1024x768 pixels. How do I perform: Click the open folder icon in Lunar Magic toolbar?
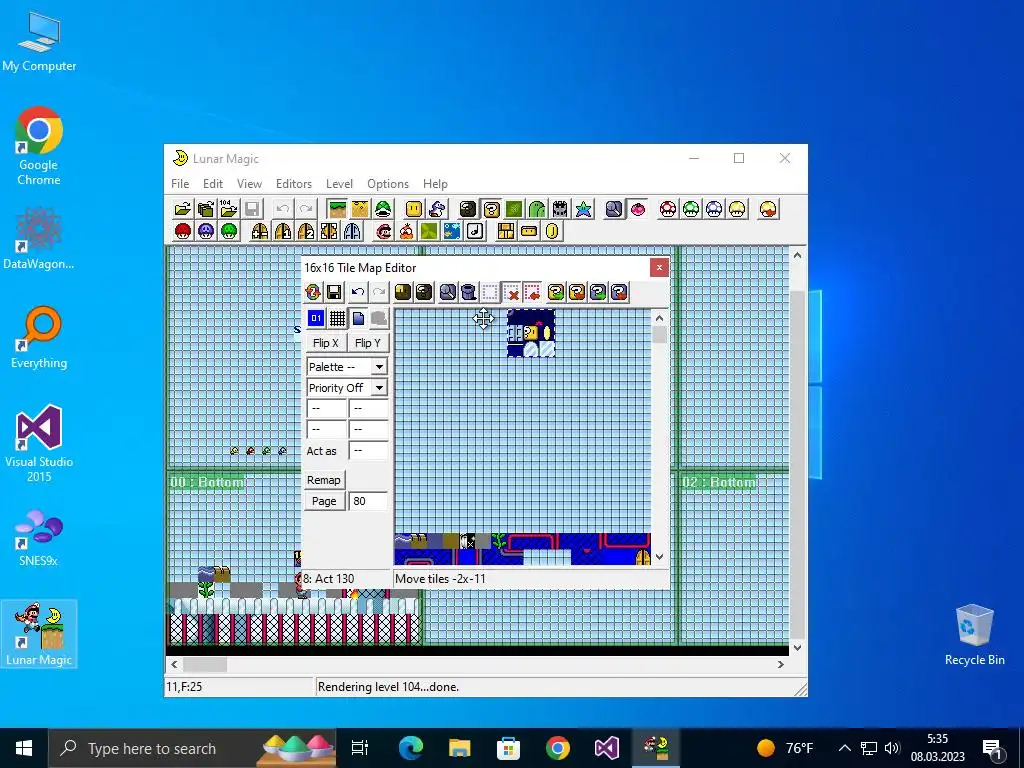click(183, 209)
